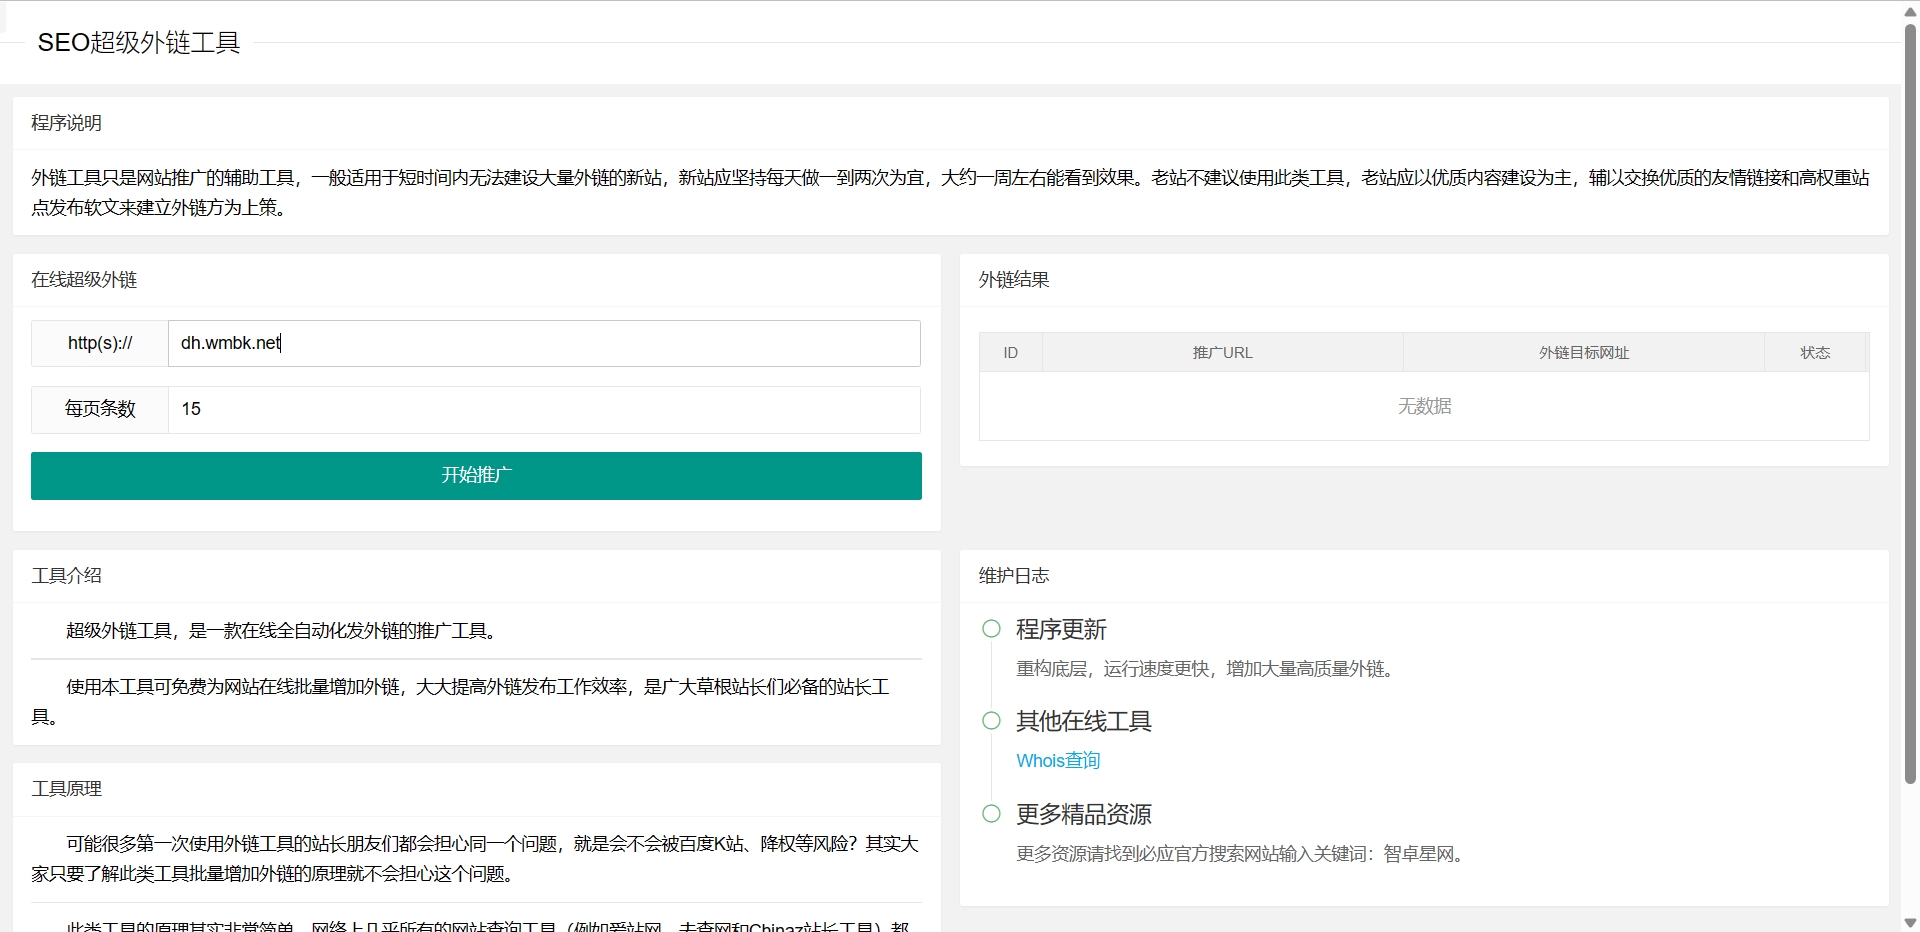Select the 状态 column header
Screen dimensions: 1920x932
tap(1815, 353)
